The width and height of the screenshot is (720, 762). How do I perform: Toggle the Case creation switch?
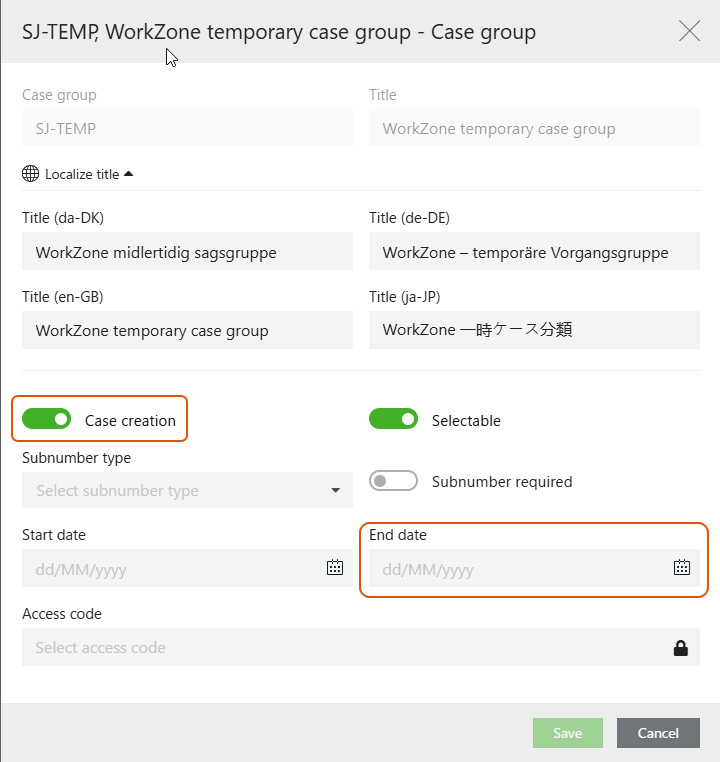[47, 420]
